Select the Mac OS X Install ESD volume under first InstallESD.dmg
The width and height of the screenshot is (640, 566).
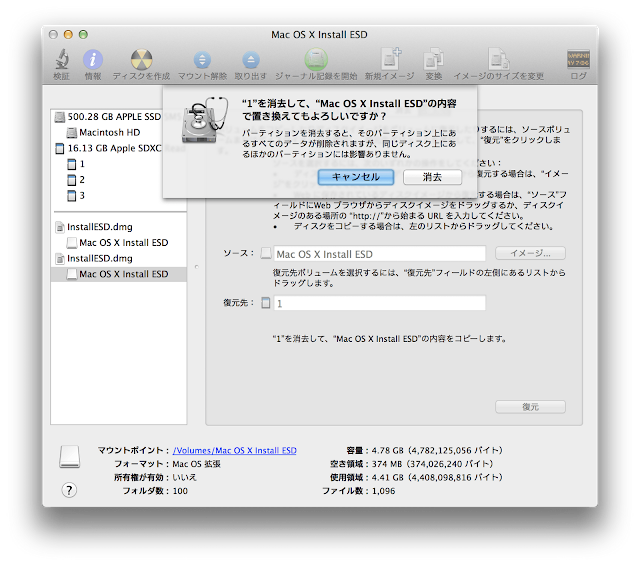118,243
